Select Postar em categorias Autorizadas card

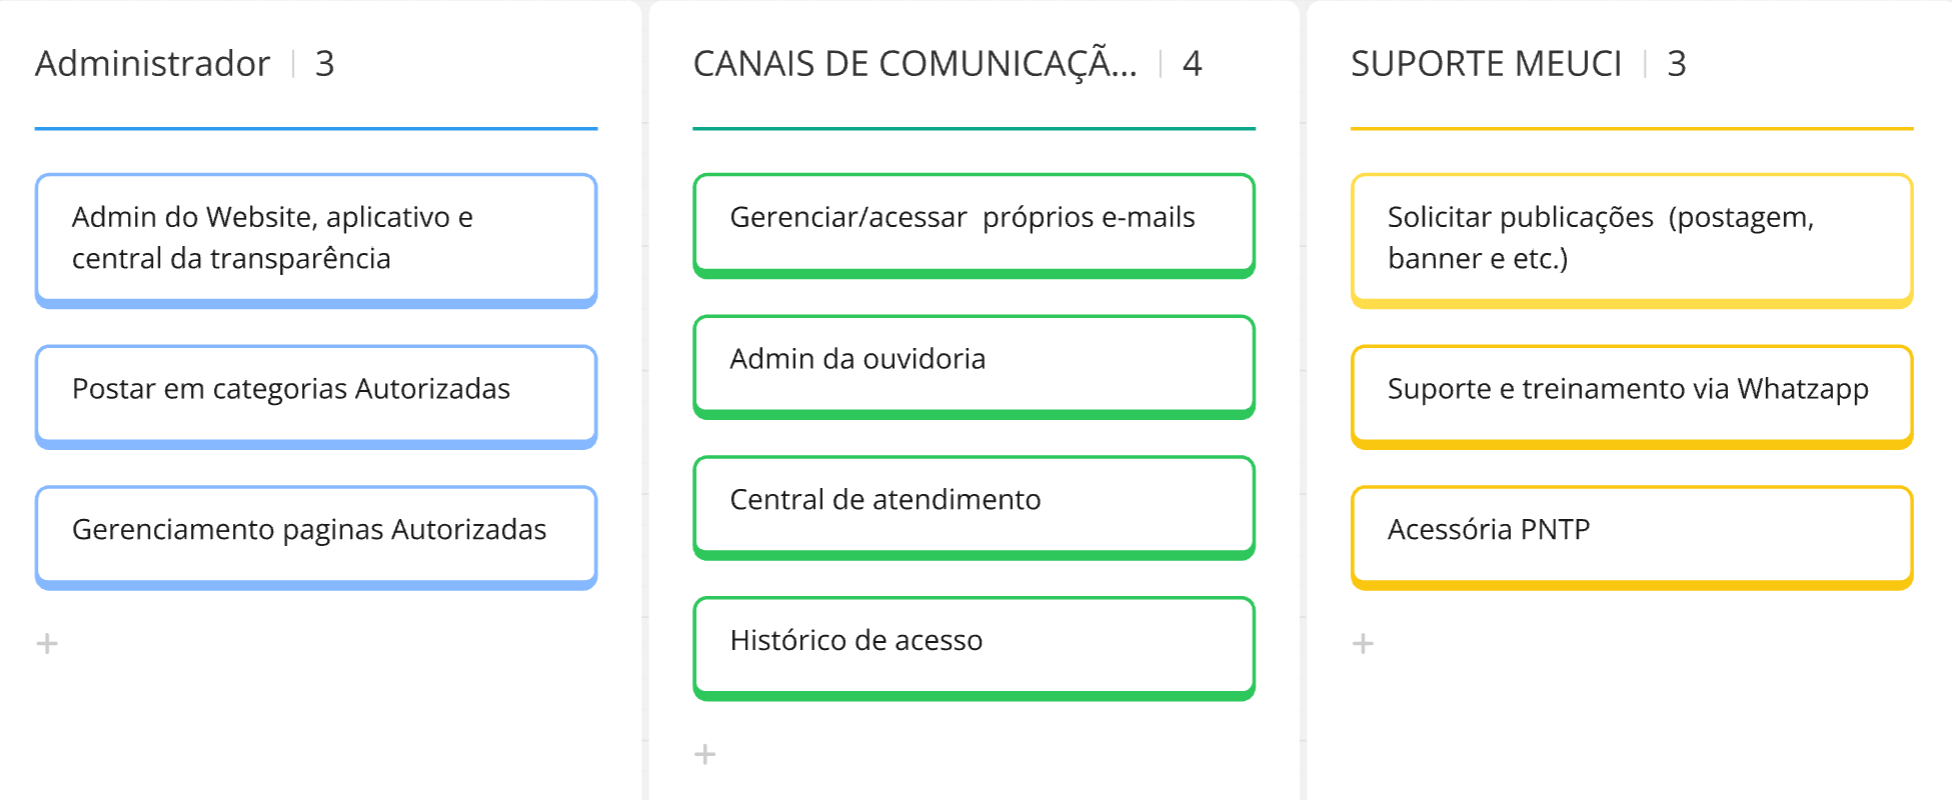coord(316,390)
